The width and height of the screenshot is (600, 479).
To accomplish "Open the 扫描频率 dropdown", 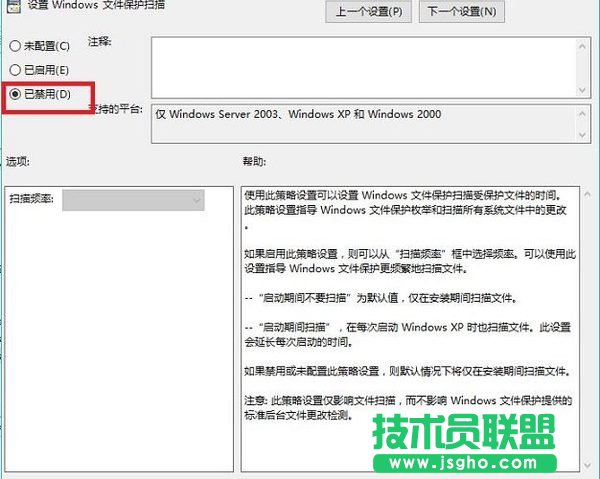I will (x=133, y=200).
